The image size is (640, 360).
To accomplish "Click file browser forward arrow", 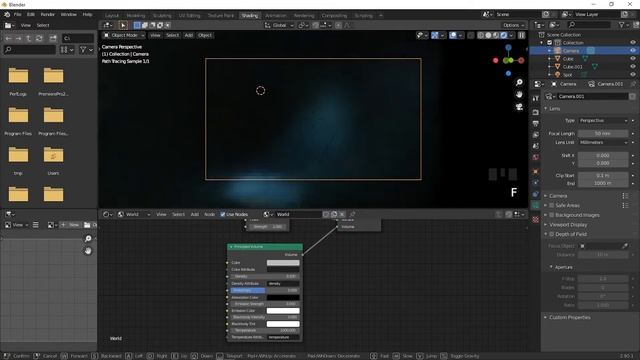I will tap(18, 38).
